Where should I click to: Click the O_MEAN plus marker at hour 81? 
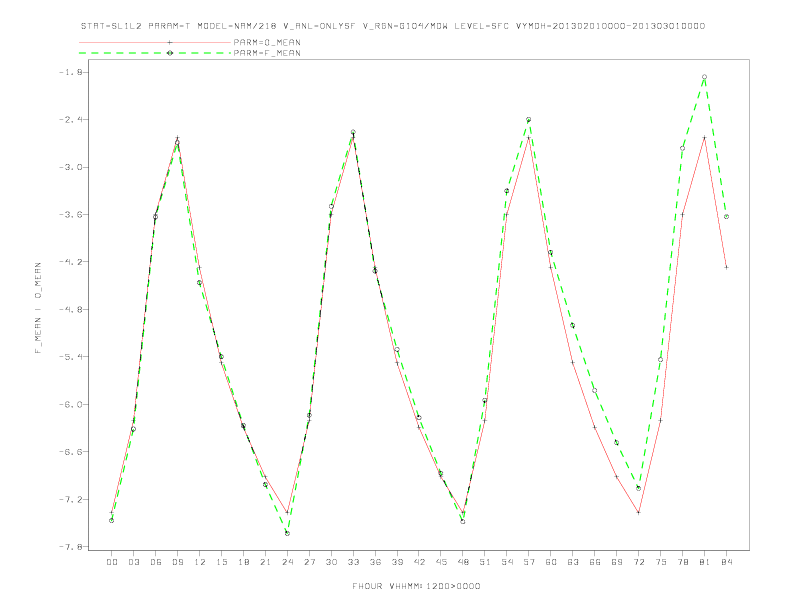pos(704,137)
